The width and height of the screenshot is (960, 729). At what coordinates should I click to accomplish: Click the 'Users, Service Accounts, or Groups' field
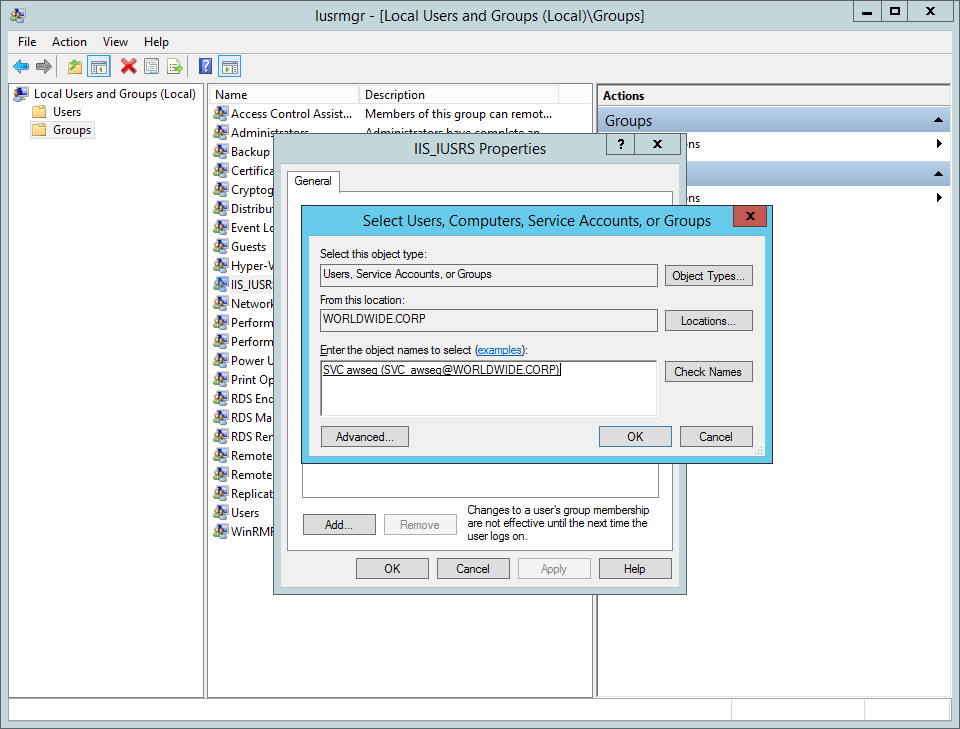pyautogui.click(x=489, y=275)
